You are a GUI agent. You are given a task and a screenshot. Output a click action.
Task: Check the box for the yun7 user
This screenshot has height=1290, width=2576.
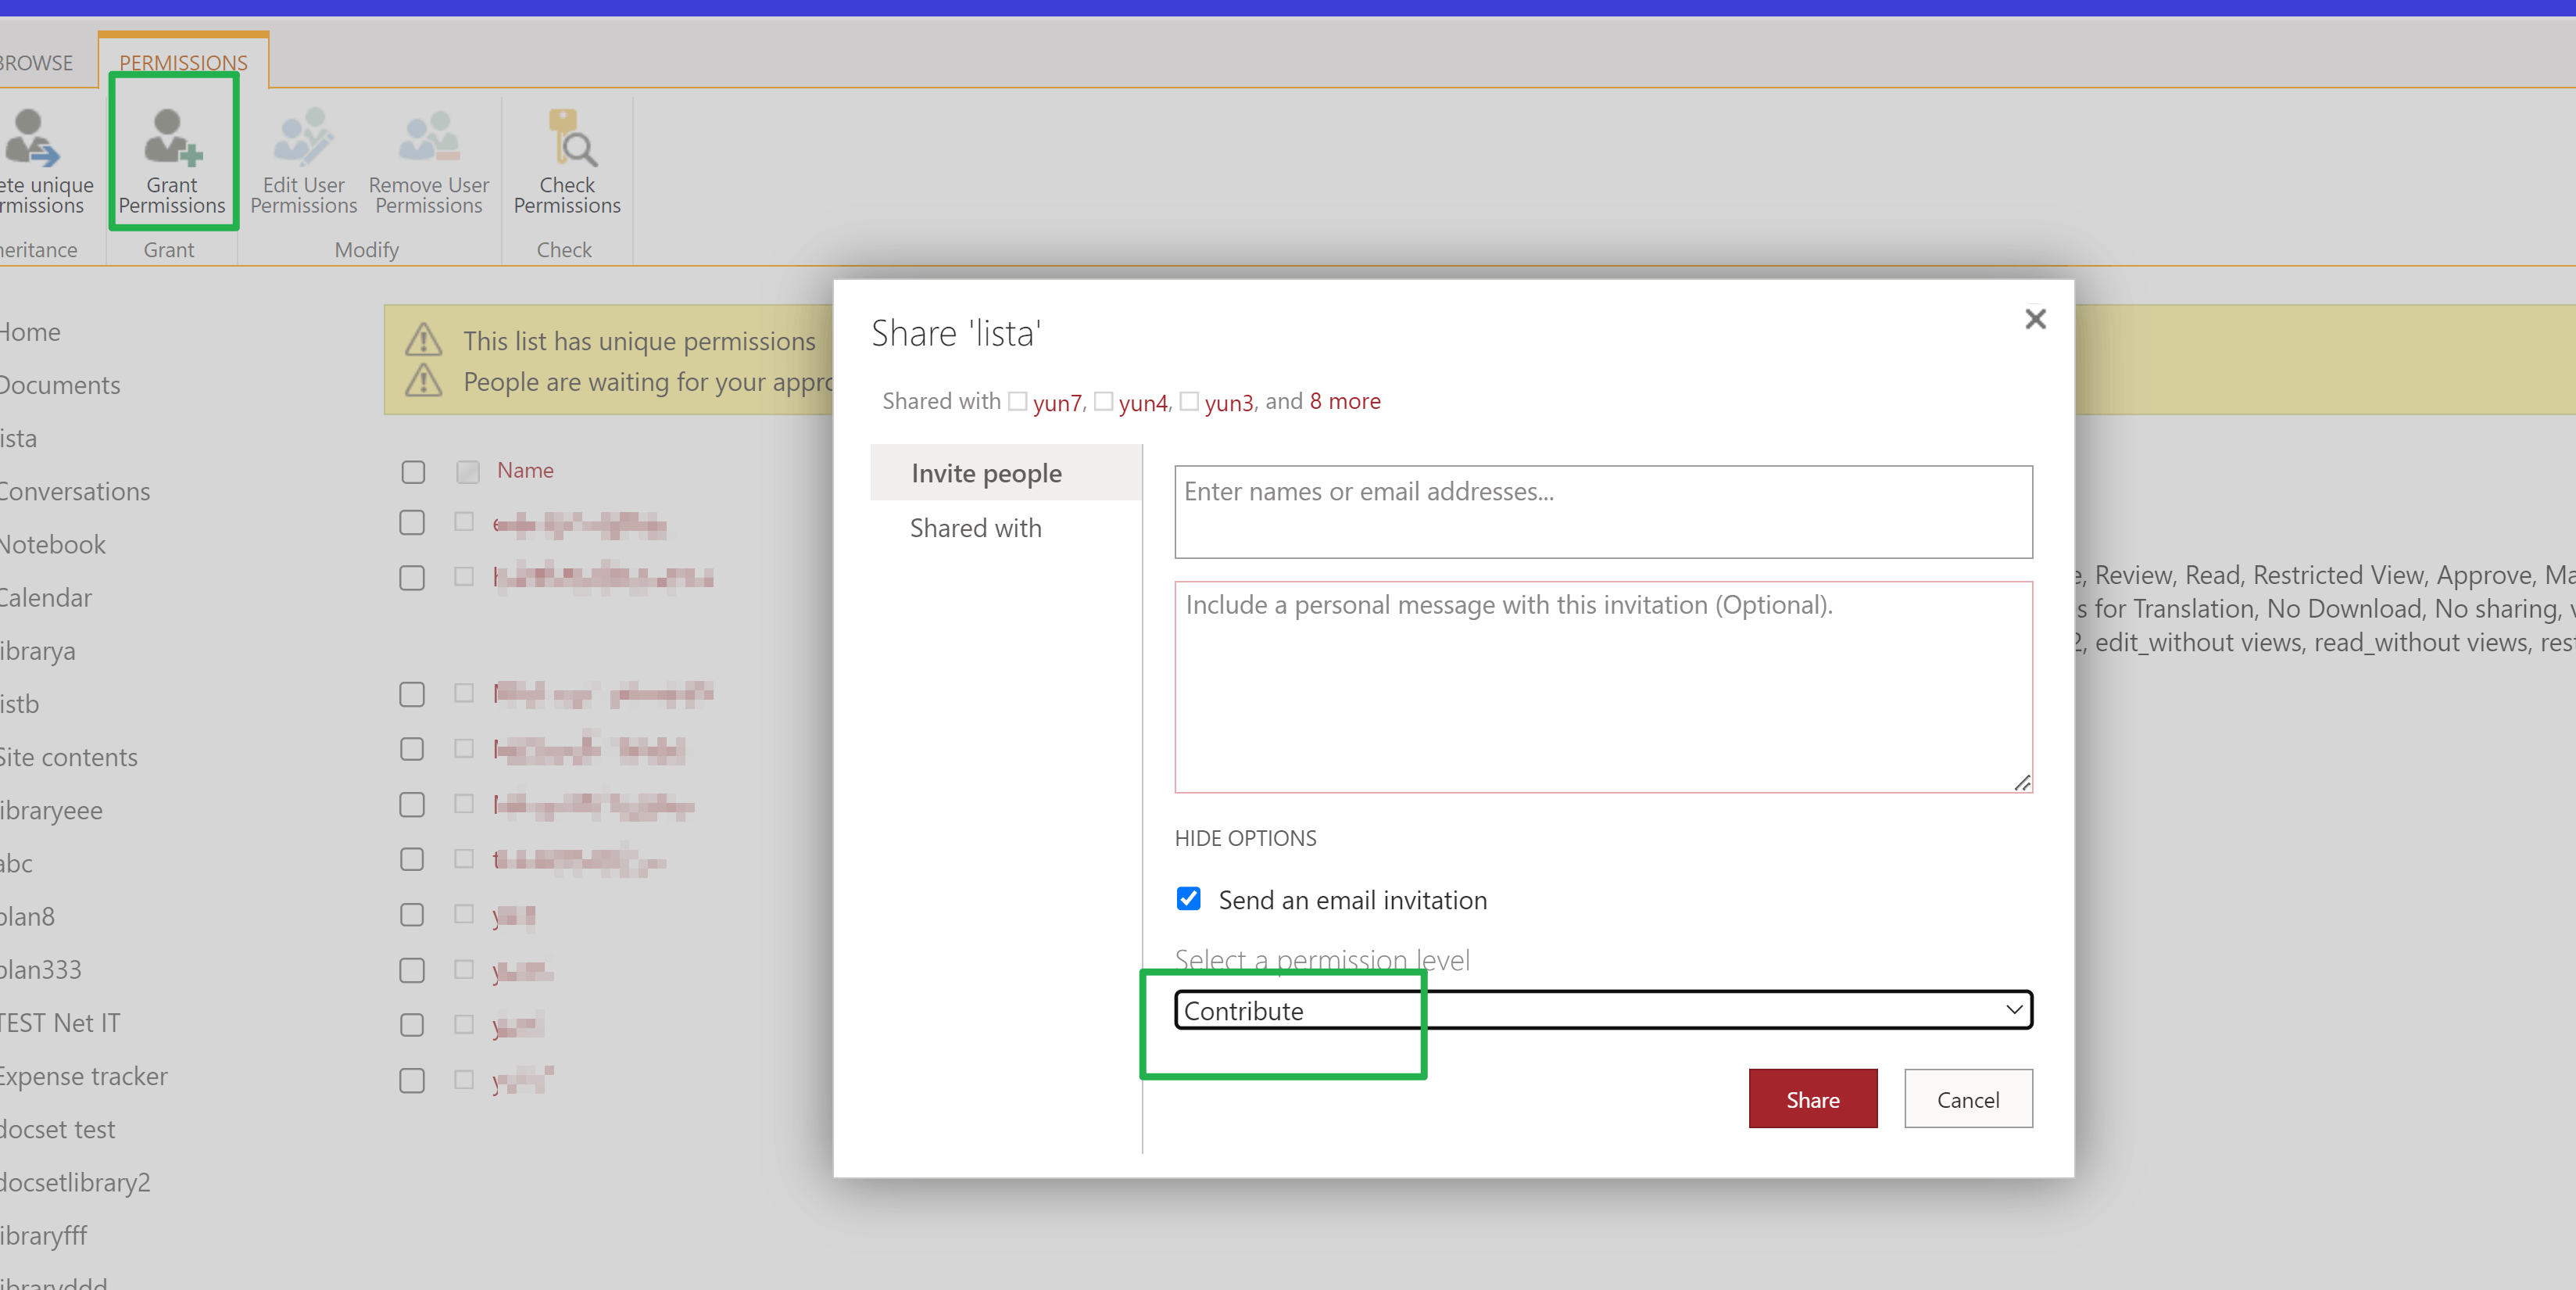coord(1017,401)
